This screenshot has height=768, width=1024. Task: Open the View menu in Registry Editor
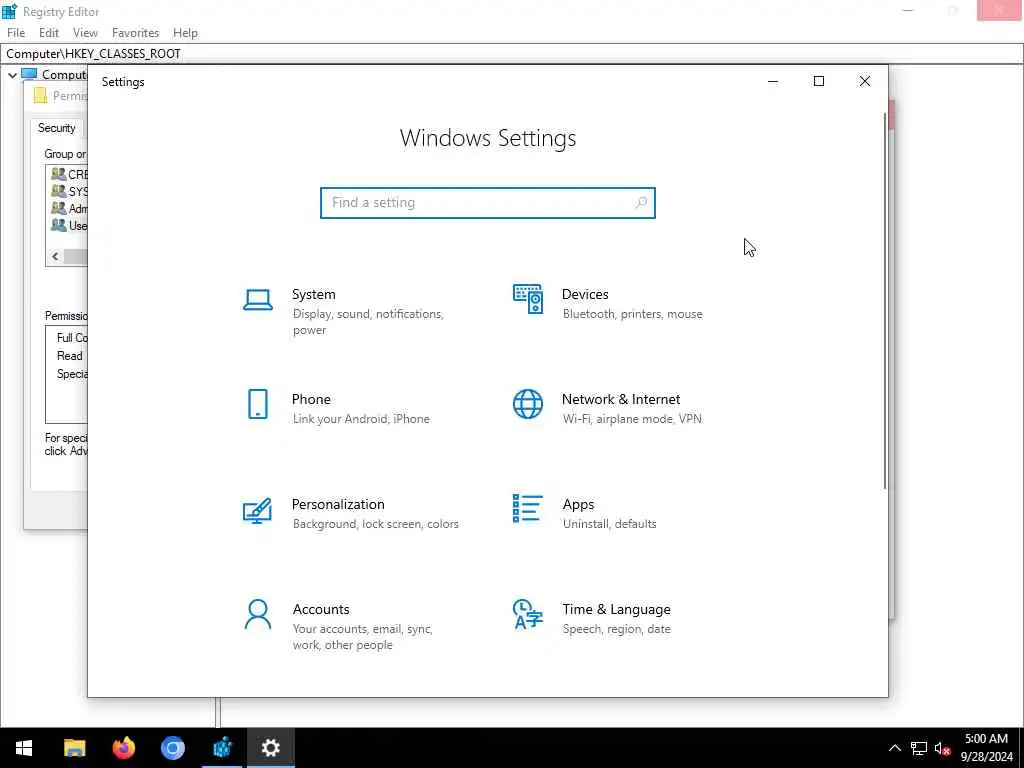click(85, 33)
